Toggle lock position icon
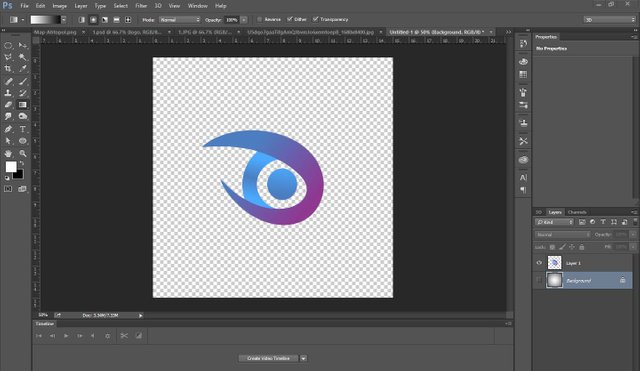 tap(572, 247)
